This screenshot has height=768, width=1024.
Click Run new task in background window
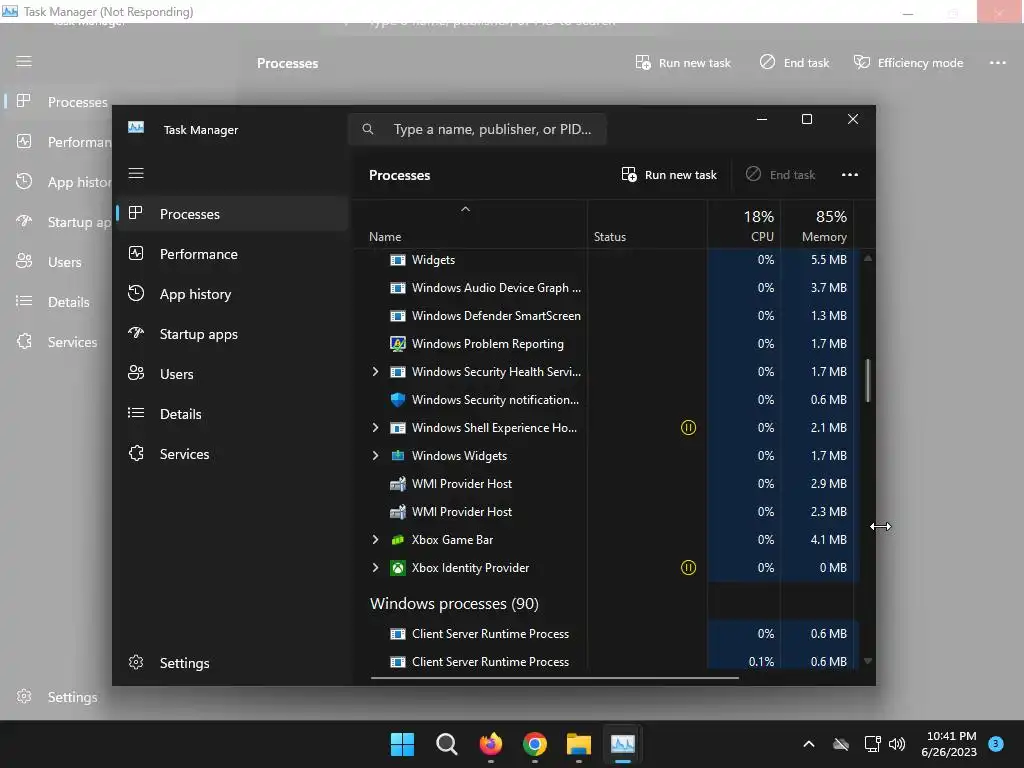(x=683, y=63)
